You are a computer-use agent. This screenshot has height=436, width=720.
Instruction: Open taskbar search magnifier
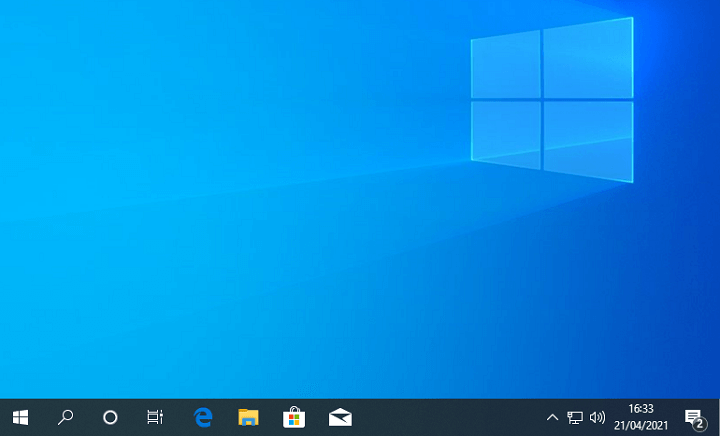(x=65, y=418)
